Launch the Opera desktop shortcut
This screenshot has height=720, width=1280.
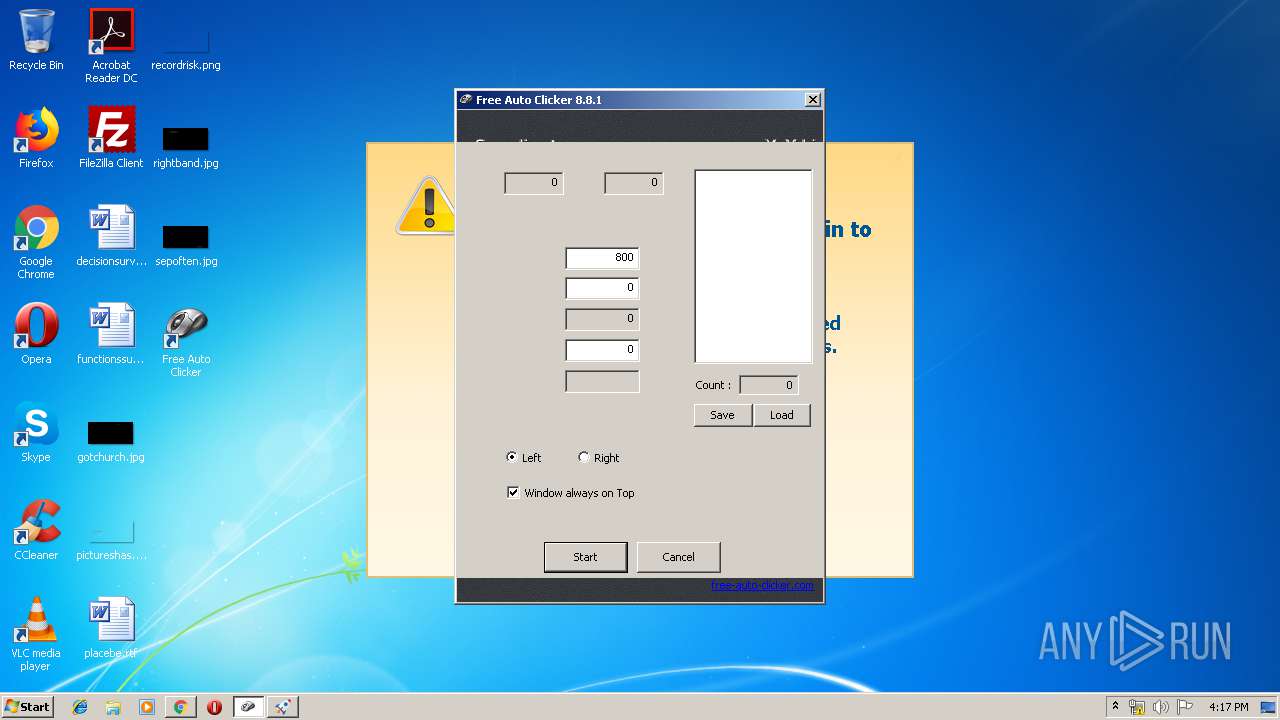(36, 334)
